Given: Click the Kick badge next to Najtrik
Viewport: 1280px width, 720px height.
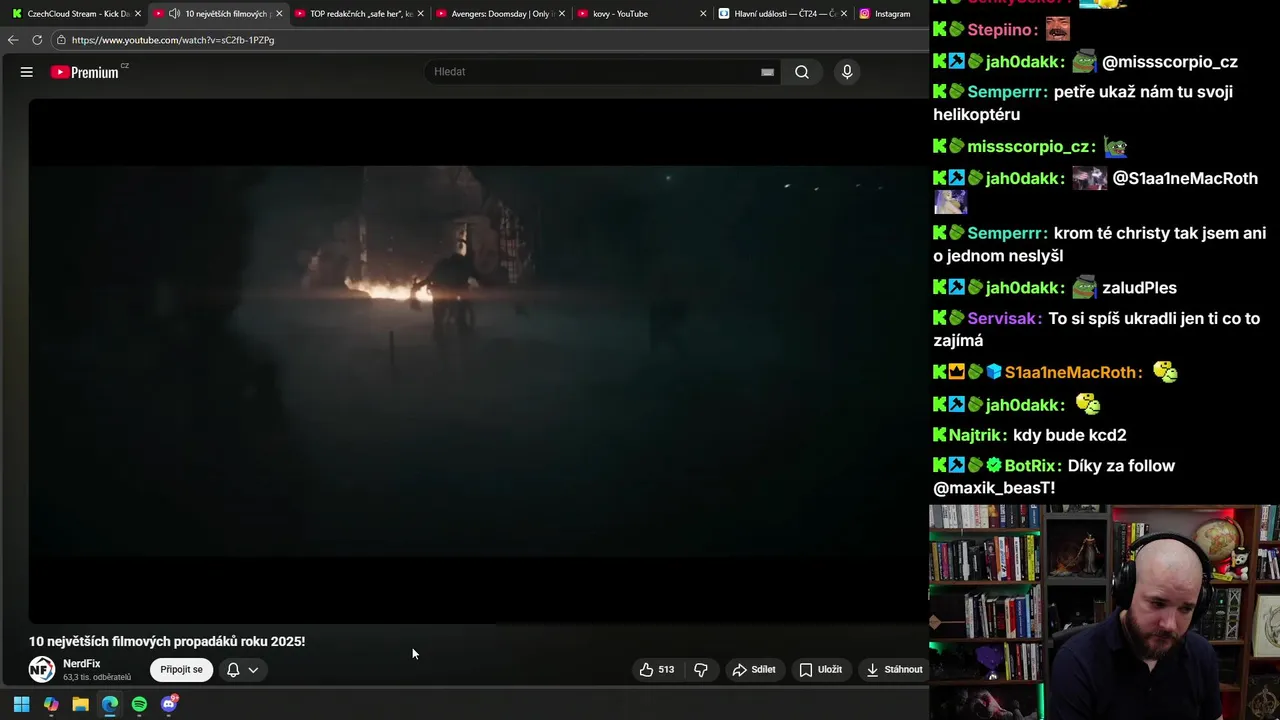Looking at the screenshot, I should [940, 435].
